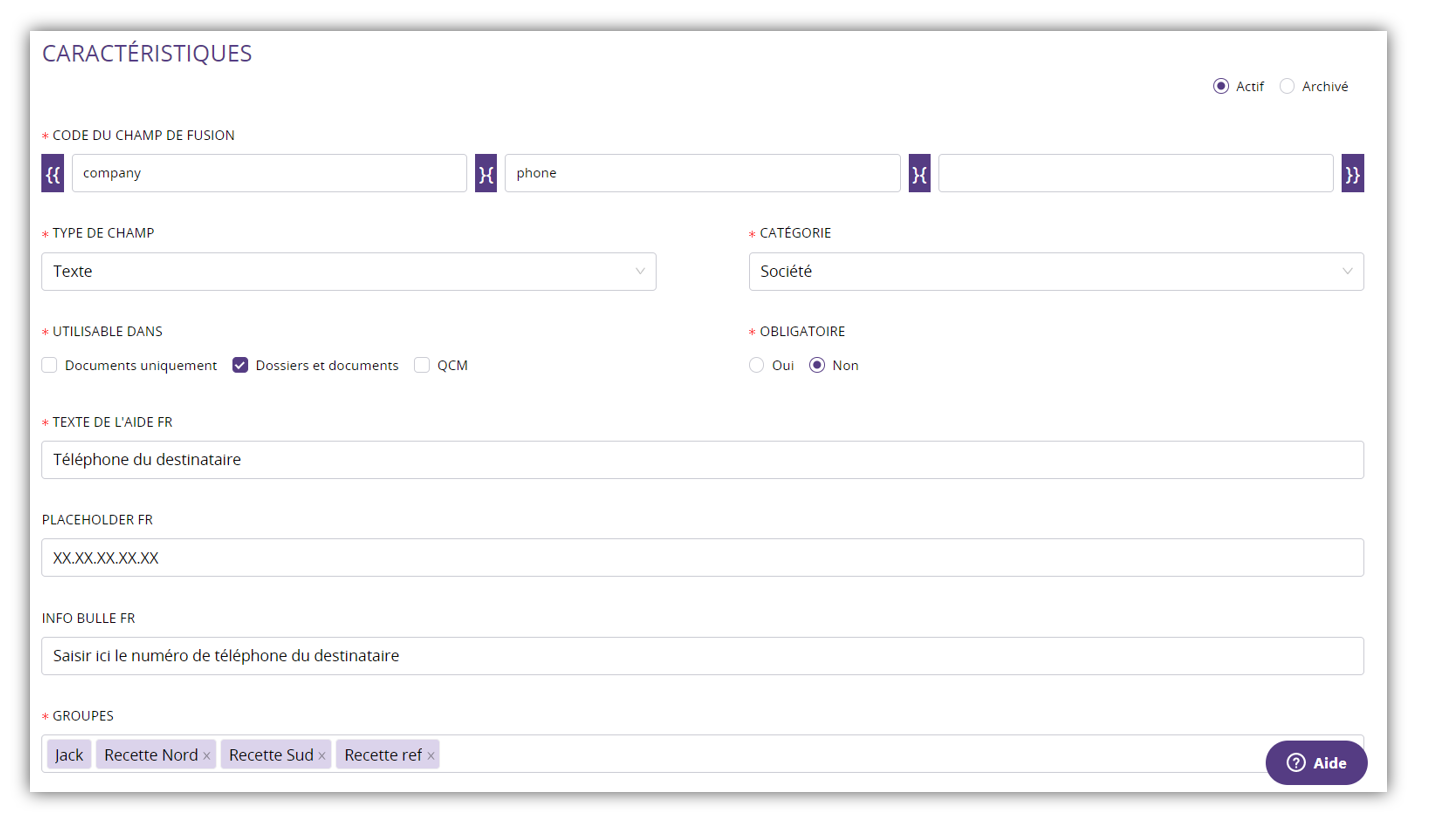Image resolution: width=1433 pixels, height=815 pixels.
Task: Click the opening double-brace icon before company
Action: [x=52, y=173]
